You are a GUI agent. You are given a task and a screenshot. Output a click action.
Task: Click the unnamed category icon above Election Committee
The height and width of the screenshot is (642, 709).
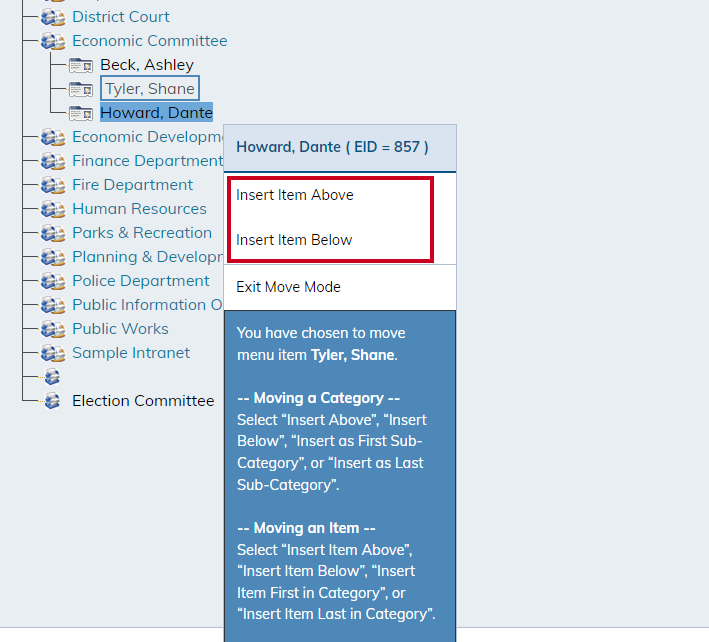click(x=53, y=377)
